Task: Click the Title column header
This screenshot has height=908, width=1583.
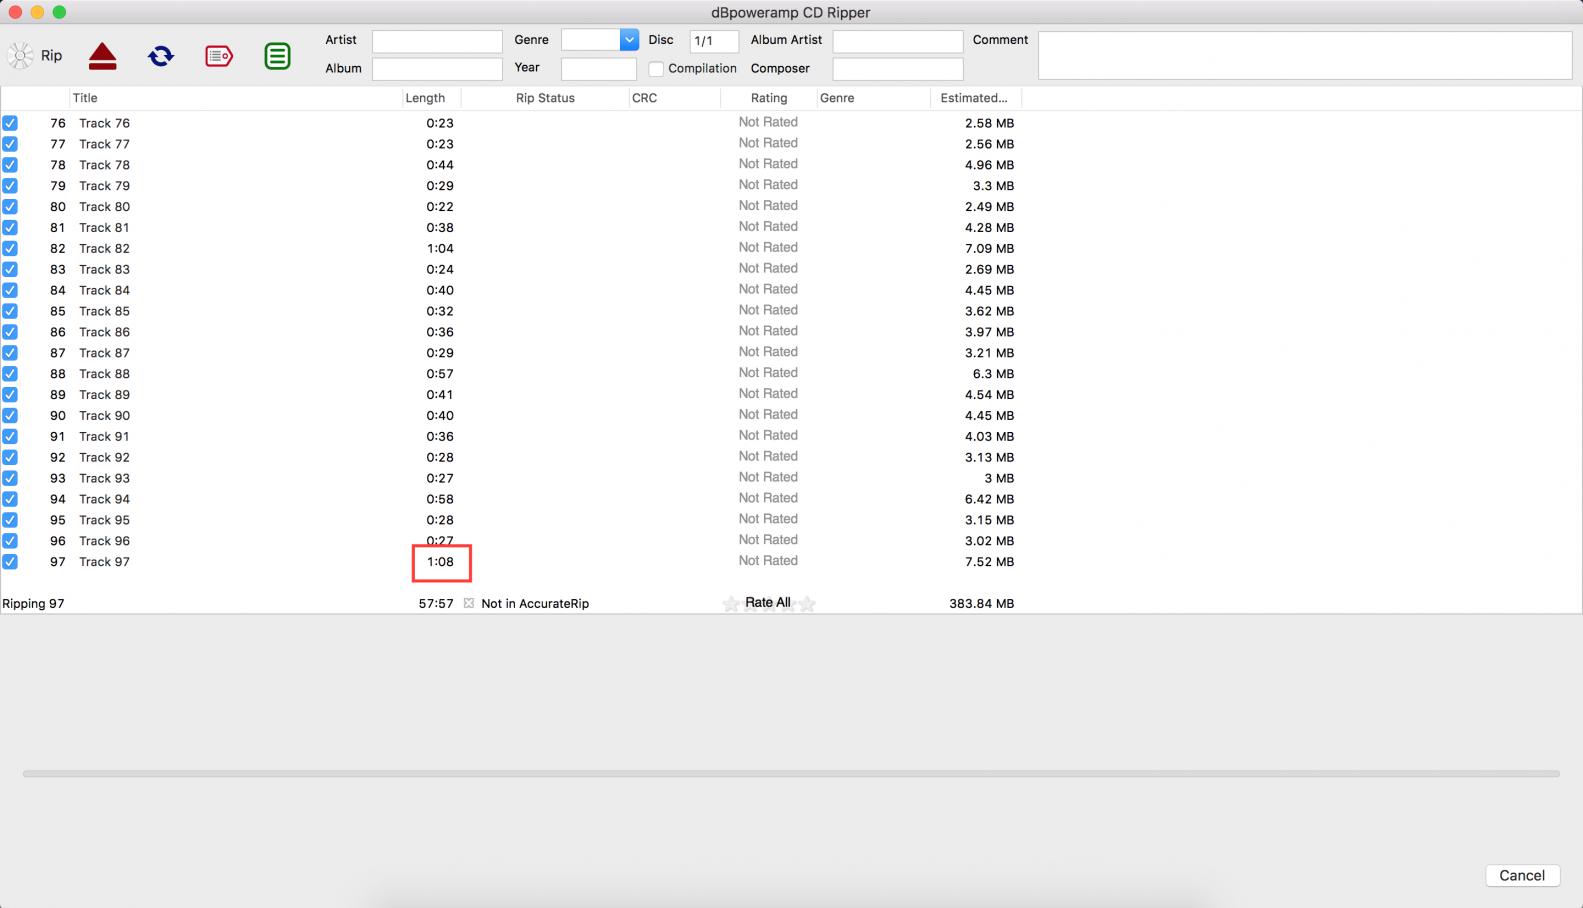Action: (85, 98)
